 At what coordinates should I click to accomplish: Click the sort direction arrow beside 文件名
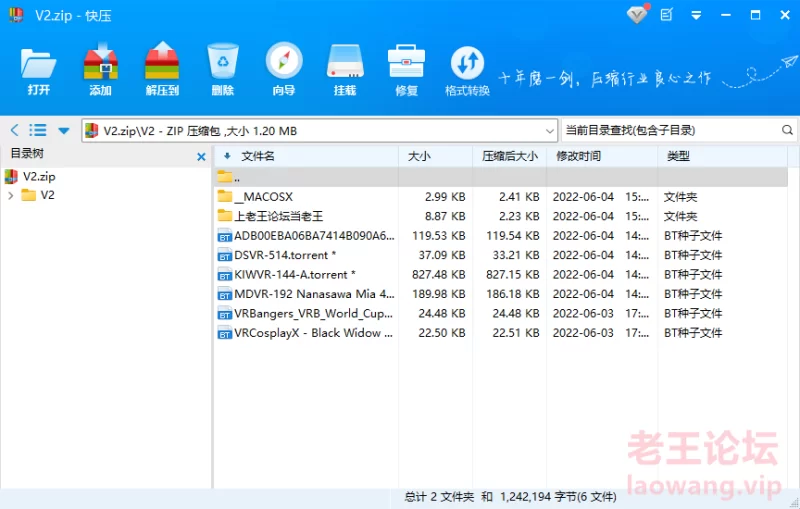pos(227,156)
